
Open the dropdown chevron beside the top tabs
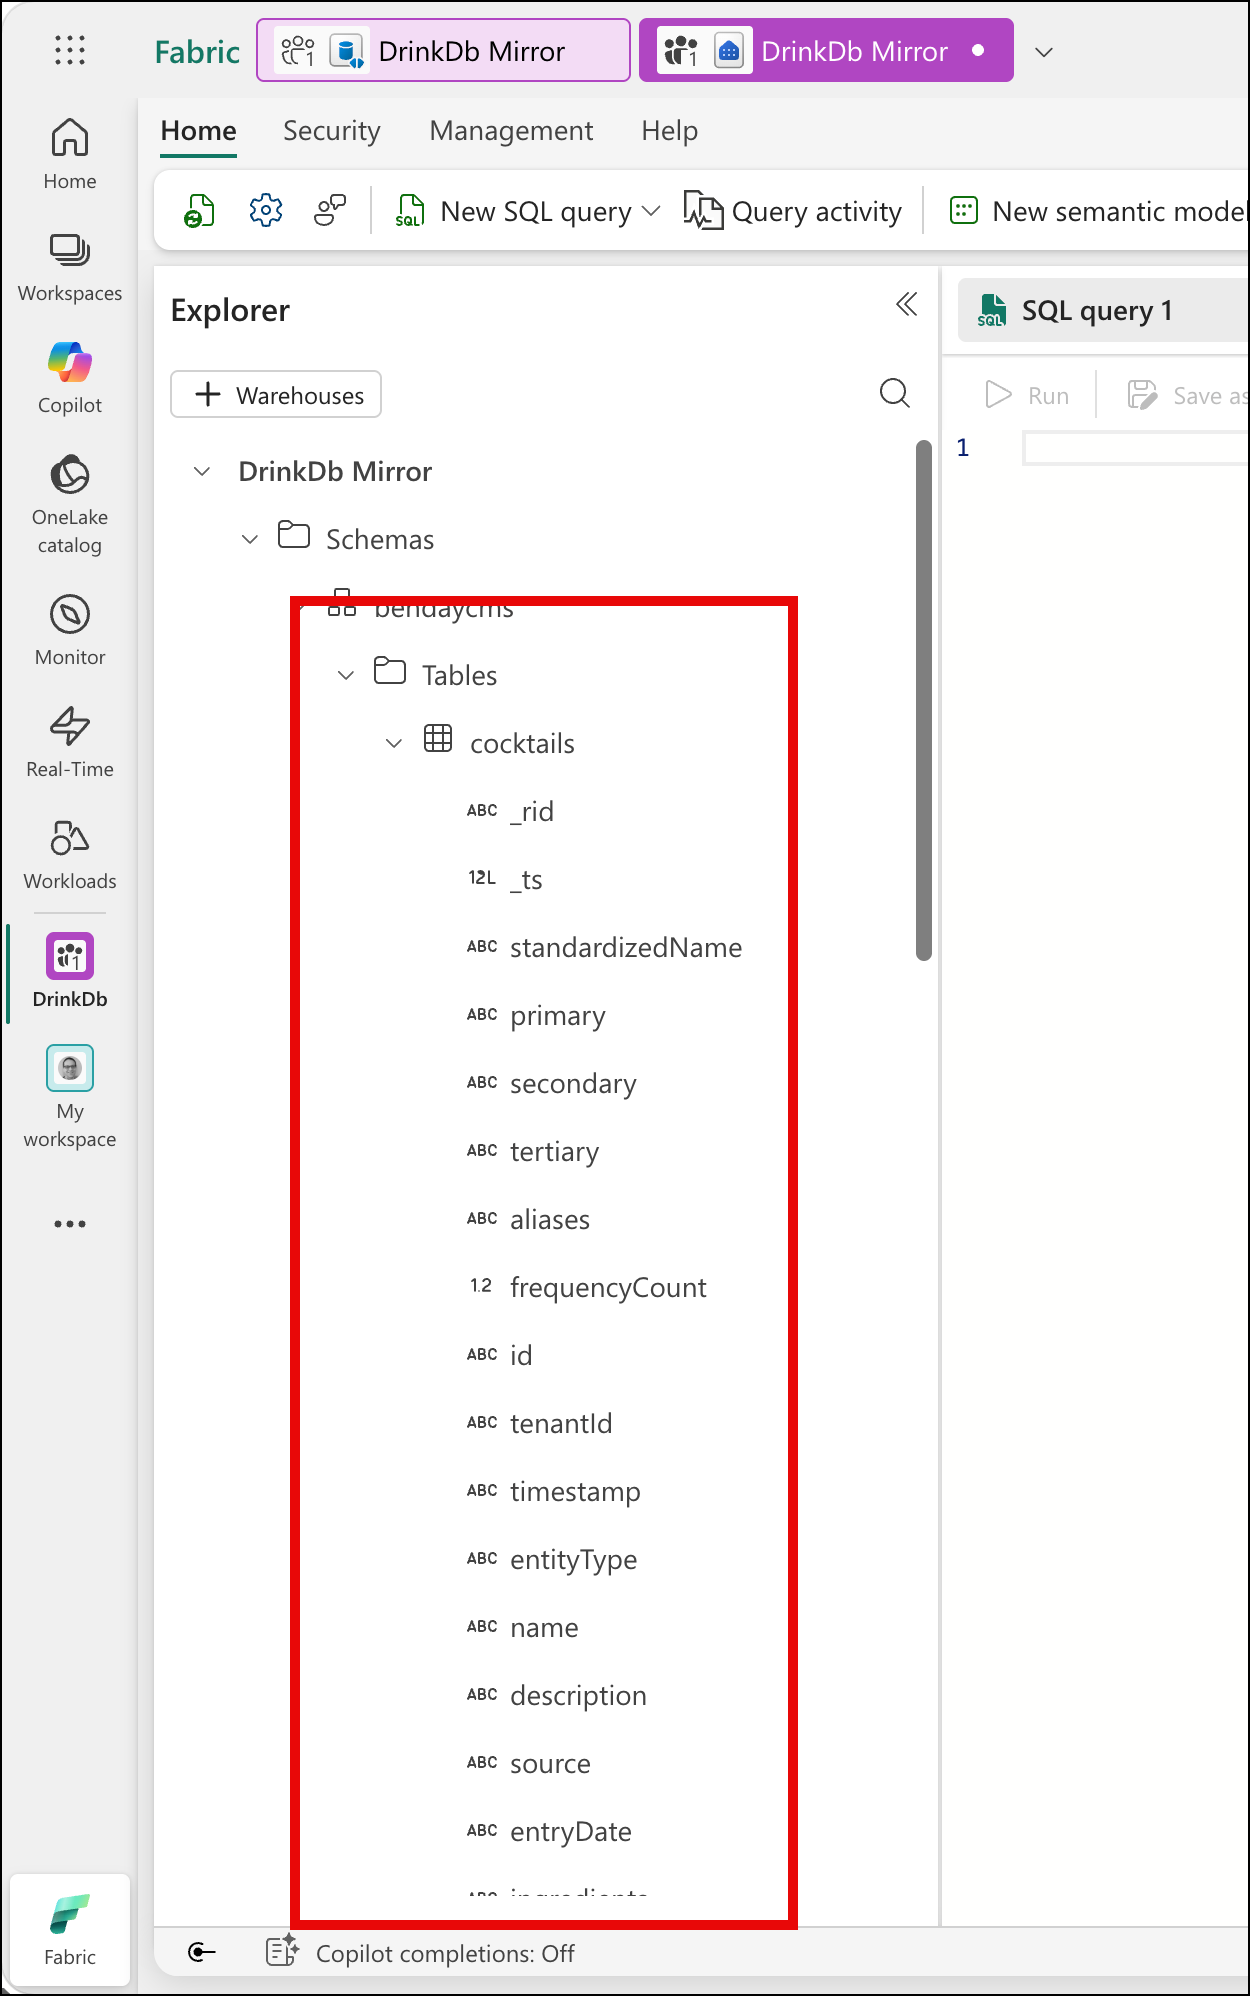pyautogui.click(x=1044, y=52)
